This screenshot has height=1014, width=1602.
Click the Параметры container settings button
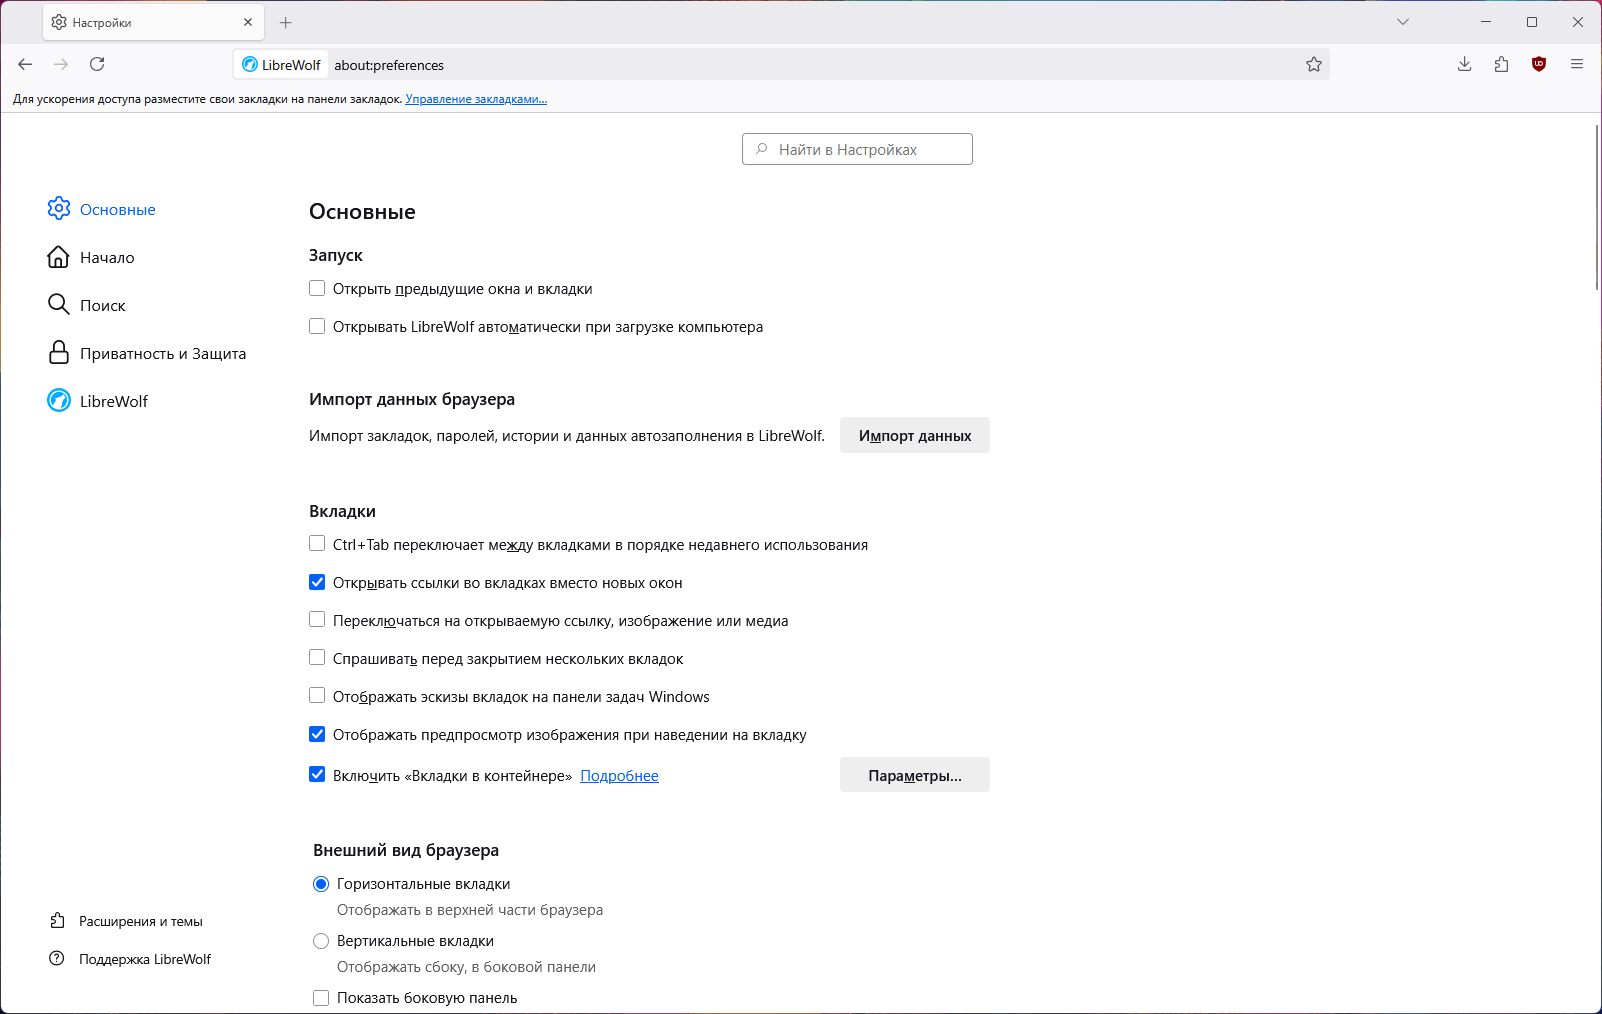[915, 775]
